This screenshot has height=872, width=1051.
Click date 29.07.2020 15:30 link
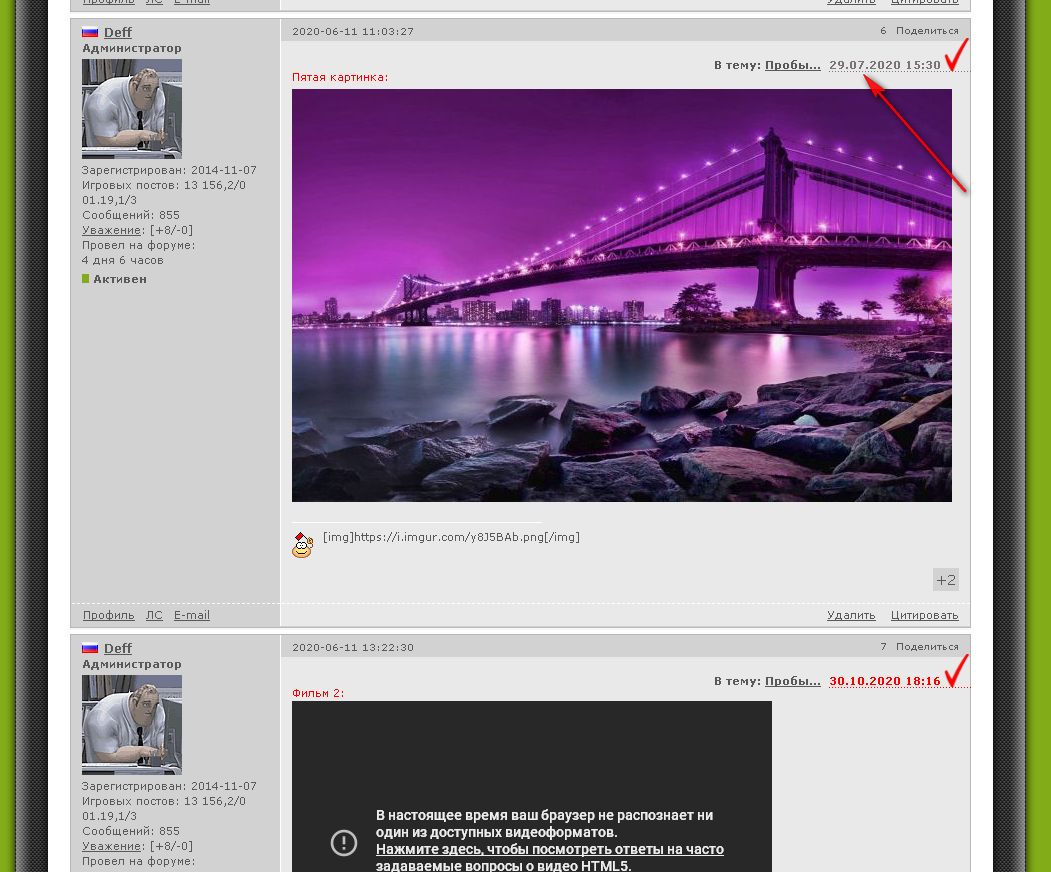tap(885, 65)
